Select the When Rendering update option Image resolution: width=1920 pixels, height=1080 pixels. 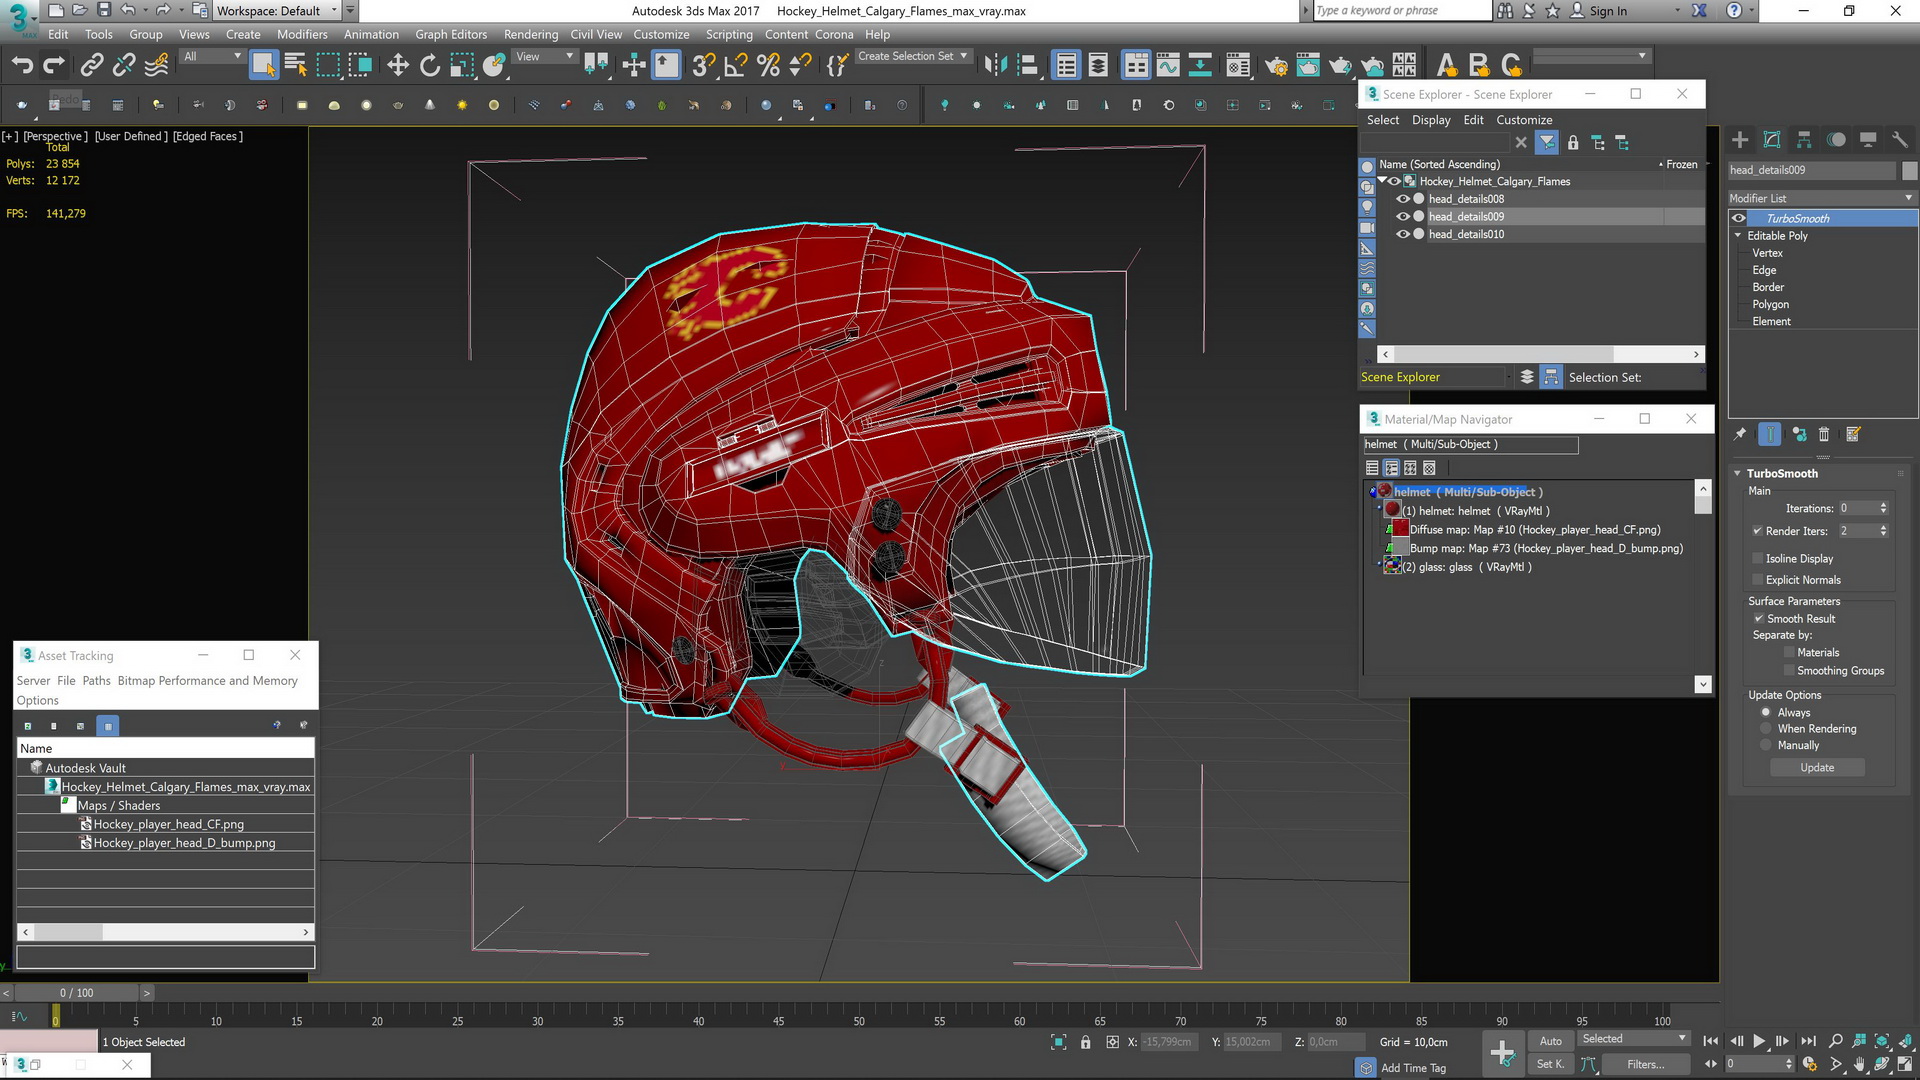click(x=1766, y=729)
